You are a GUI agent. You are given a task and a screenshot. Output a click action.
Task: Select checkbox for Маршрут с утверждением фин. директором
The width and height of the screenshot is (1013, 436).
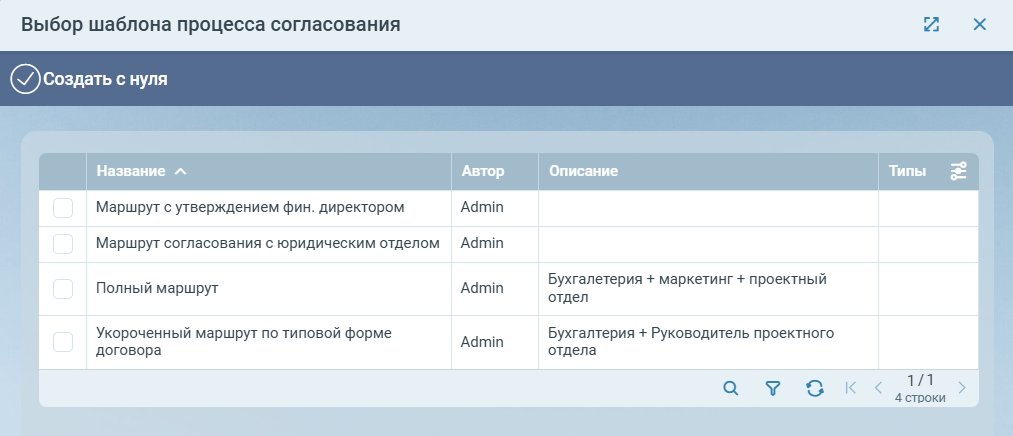(x=63, y=208)
